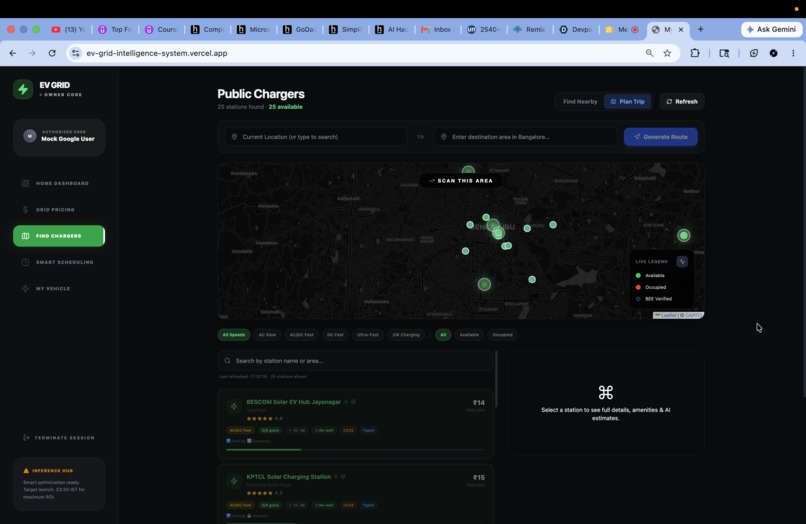Click the Smart Scheduling clock icon
This screenshot has height=524, width=806.
[25, 262]
